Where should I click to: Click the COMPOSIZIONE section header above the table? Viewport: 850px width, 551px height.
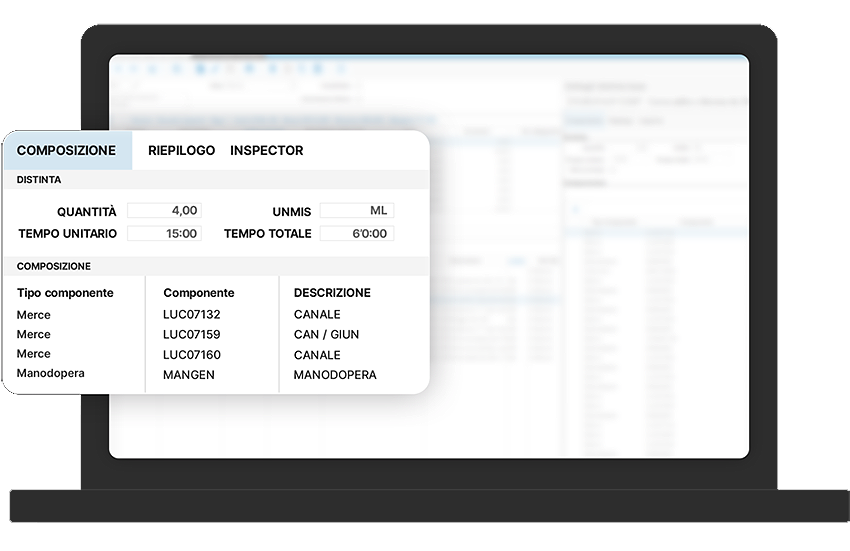[54, 267]
